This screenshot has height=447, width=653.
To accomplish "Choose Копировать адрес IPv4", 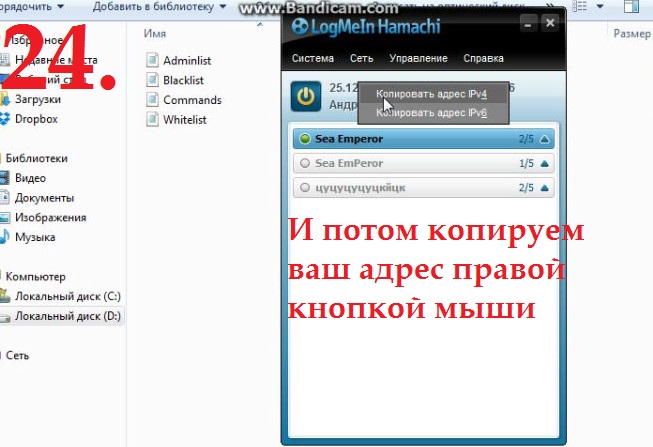I will (433, 94).
